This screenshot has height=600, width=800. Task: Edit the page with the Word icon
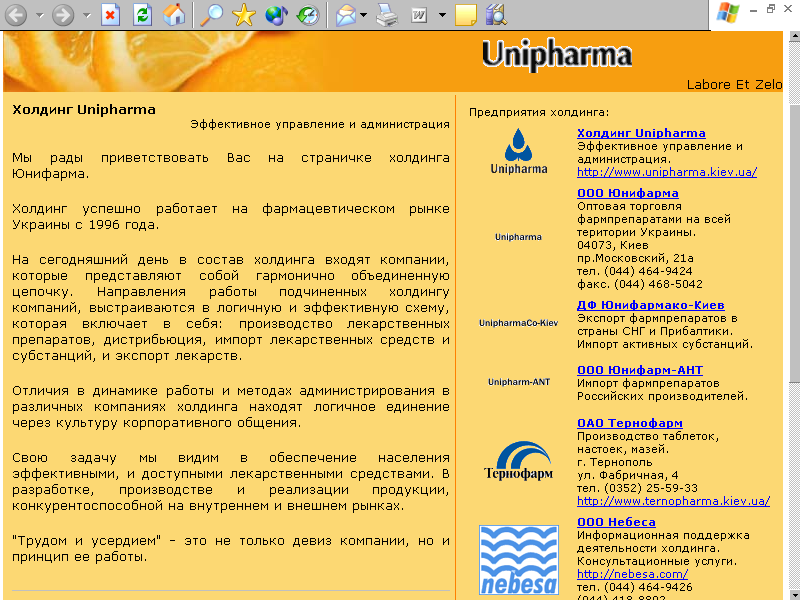pos(419,15)
